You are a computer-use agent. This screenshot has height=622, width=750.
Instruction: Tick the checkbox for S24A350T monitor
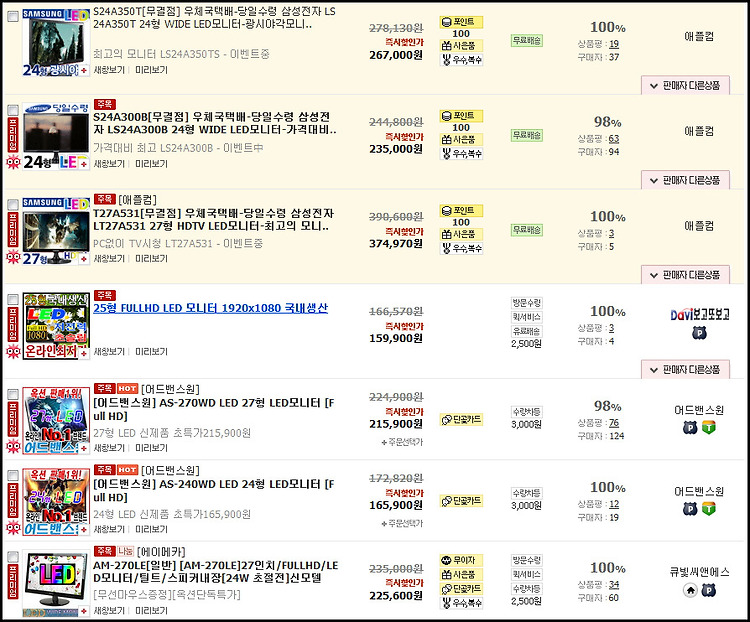pyautogui.click(x=13, y=16)
